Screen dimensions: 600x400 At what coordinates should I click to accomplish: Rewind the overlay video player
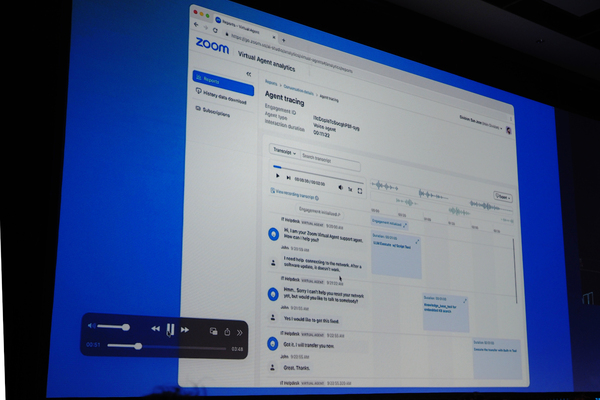click(155, 329)
